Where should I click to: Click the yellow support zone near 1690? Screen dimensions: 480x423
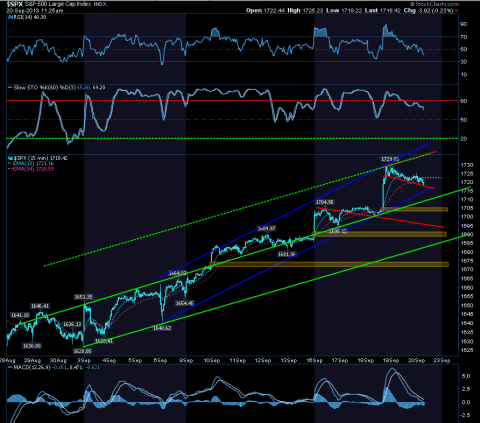click(x=379, y=234)
